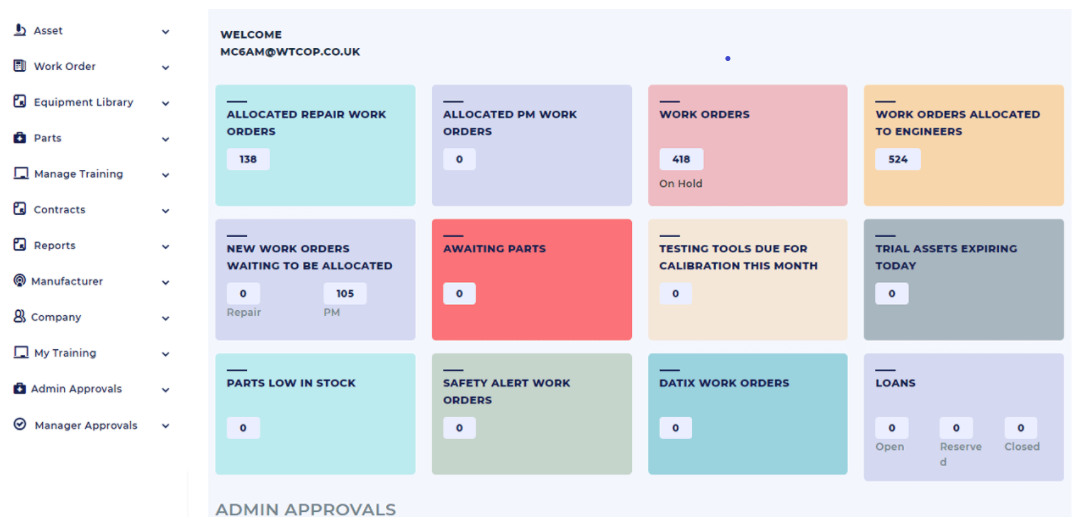Viewport: 1090px width, 532px height.
Task: Open the Work Order menu label
Action: tap(64, 67)
